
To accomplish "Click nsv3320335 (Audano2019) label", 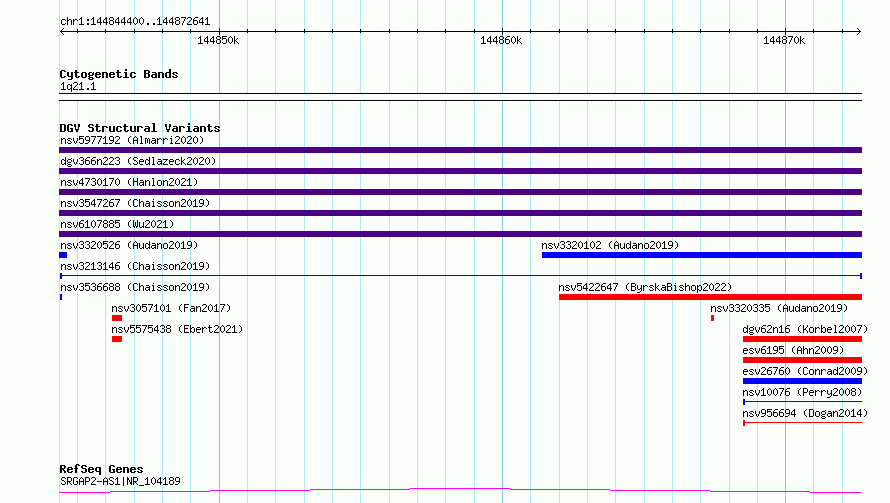I will (x=779, y=308).
